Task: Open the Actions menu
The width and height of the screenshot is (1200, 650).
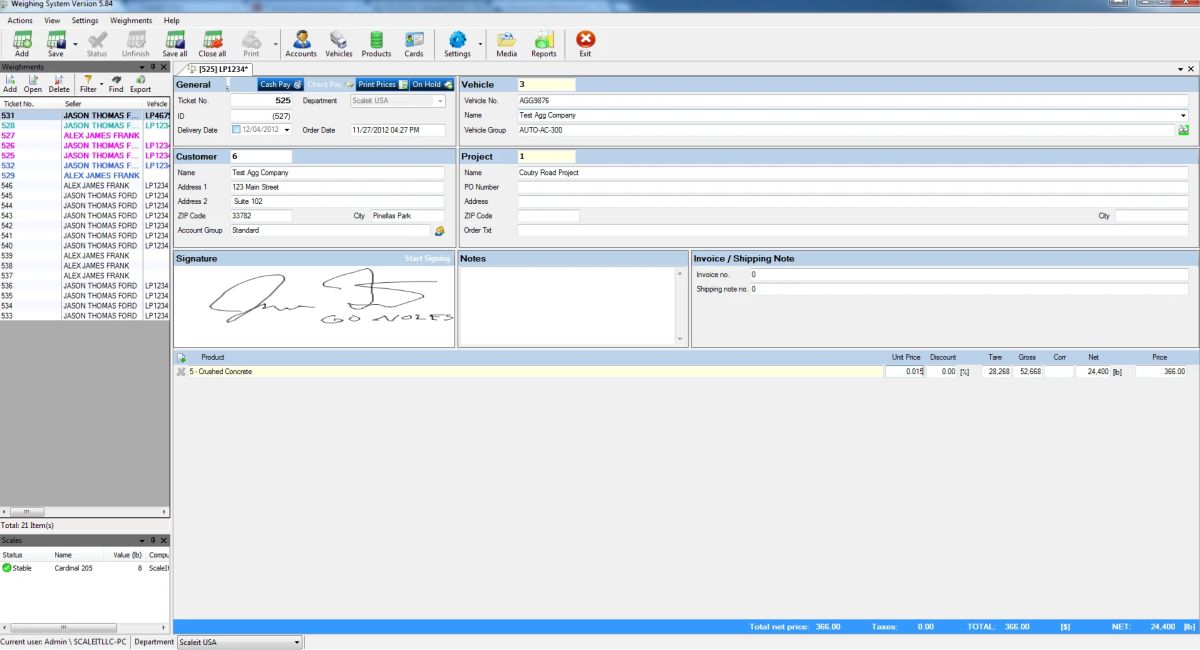Action: pos(20,20)
